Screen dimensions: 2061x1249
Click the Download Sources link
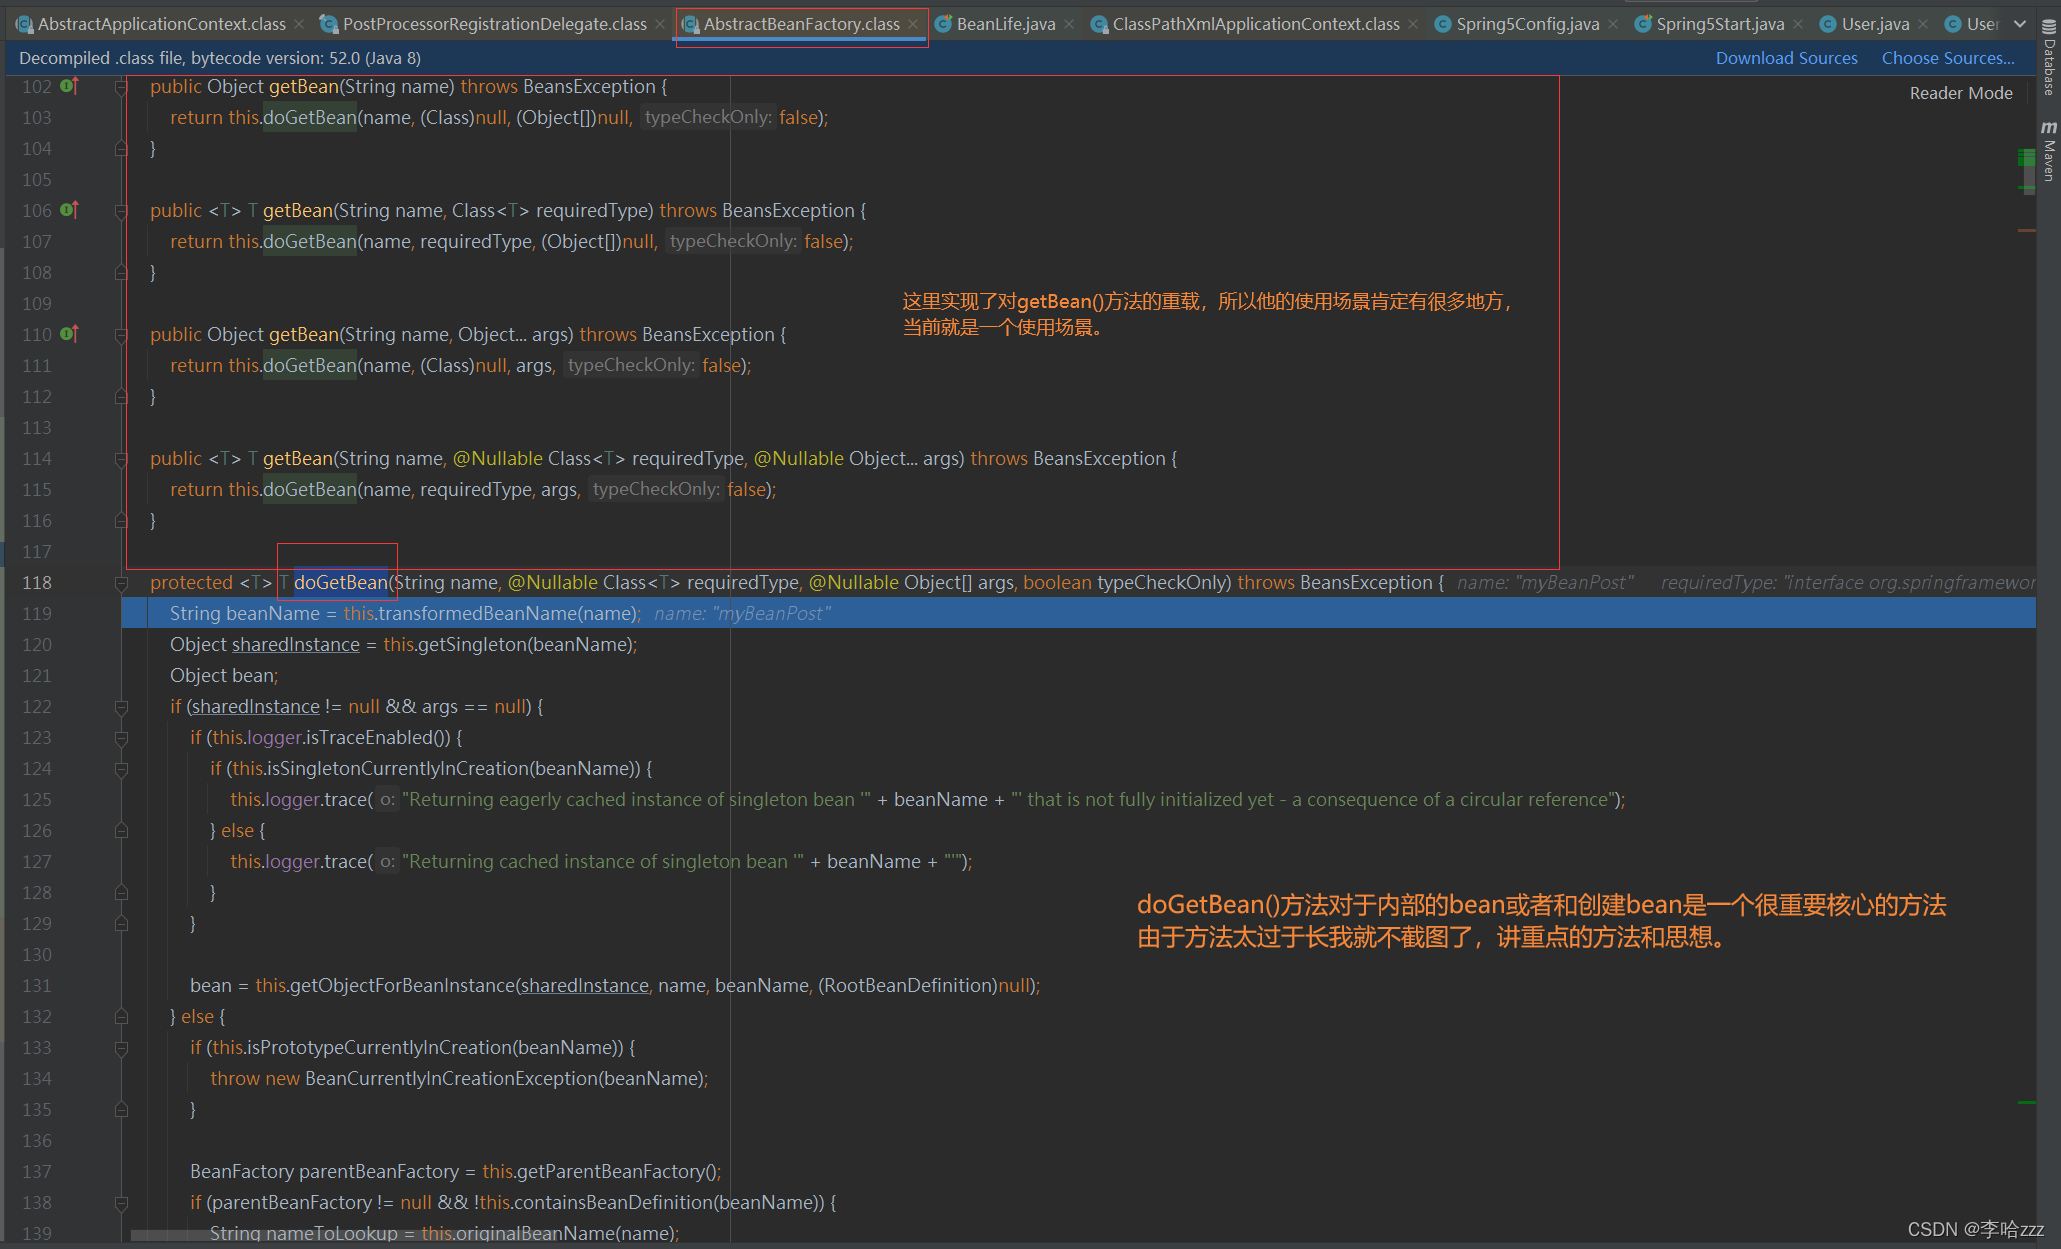(x=1786, y=58)
